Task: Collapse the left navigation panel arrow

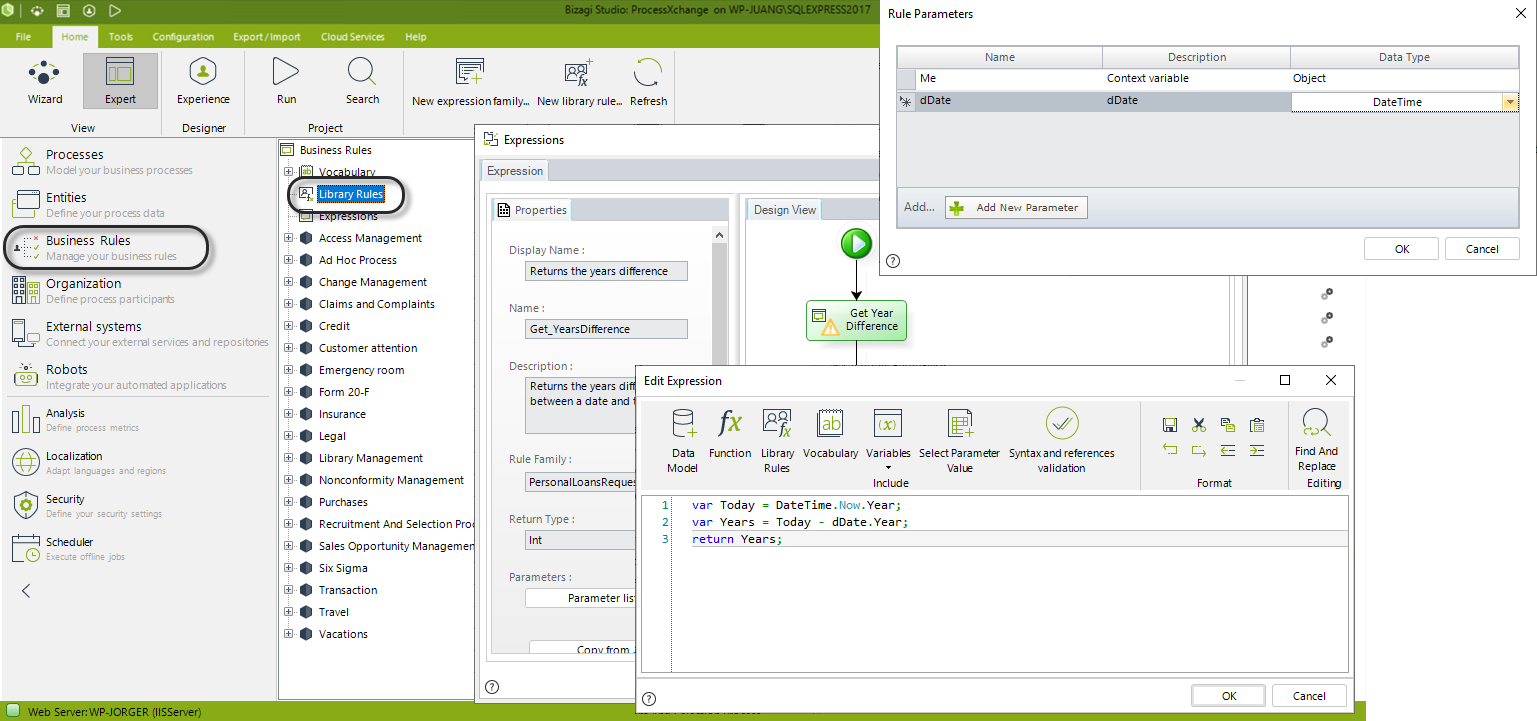Action: click(x=26, y=591)
